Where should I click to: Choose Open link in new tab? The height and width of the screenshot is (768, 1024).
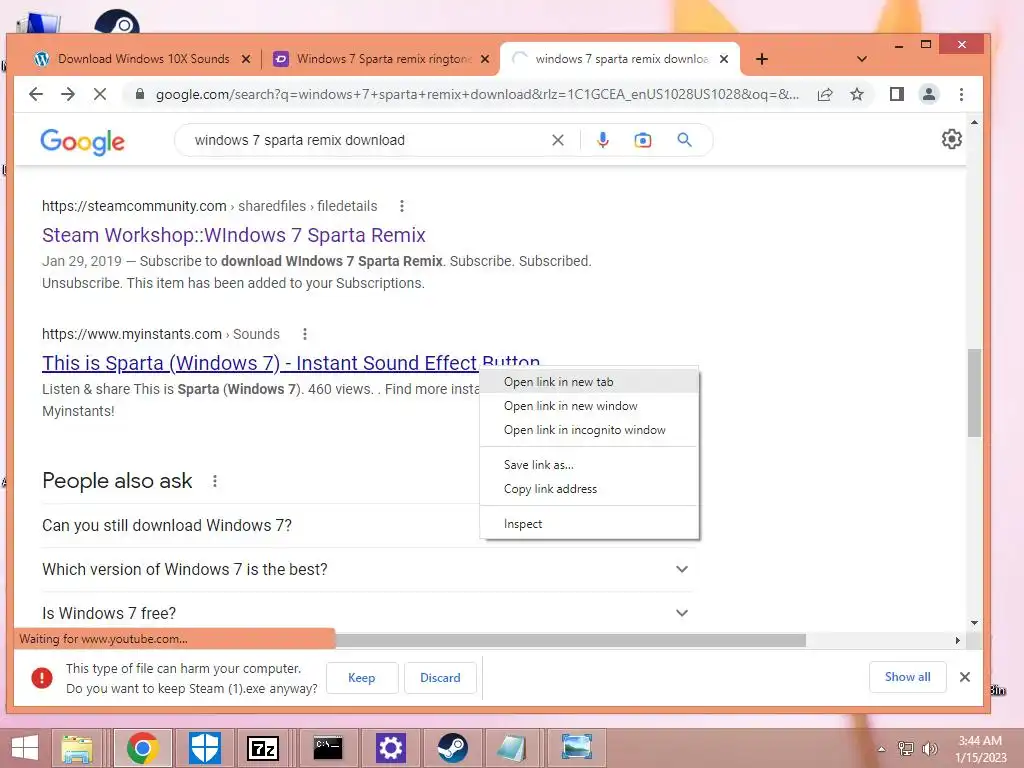[x=589, y=382]
